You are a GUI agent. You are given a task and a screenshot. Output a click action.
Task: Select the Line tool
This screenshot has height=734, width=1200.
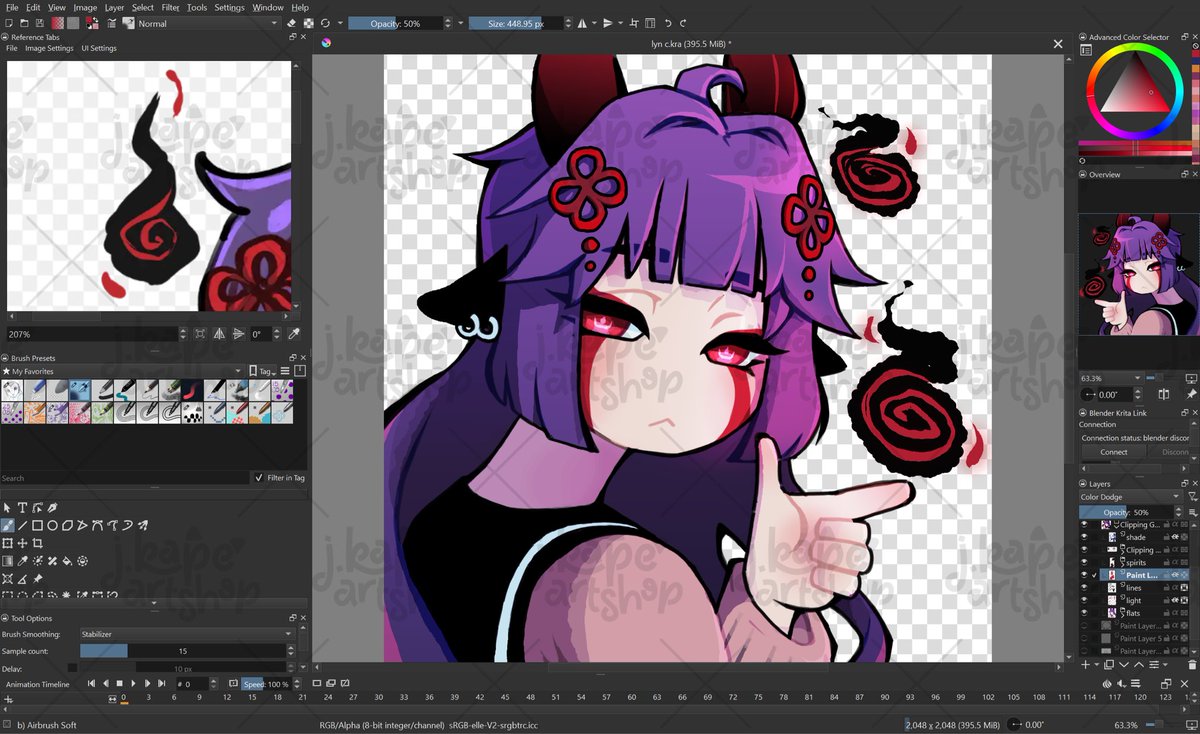coord(22,525)
